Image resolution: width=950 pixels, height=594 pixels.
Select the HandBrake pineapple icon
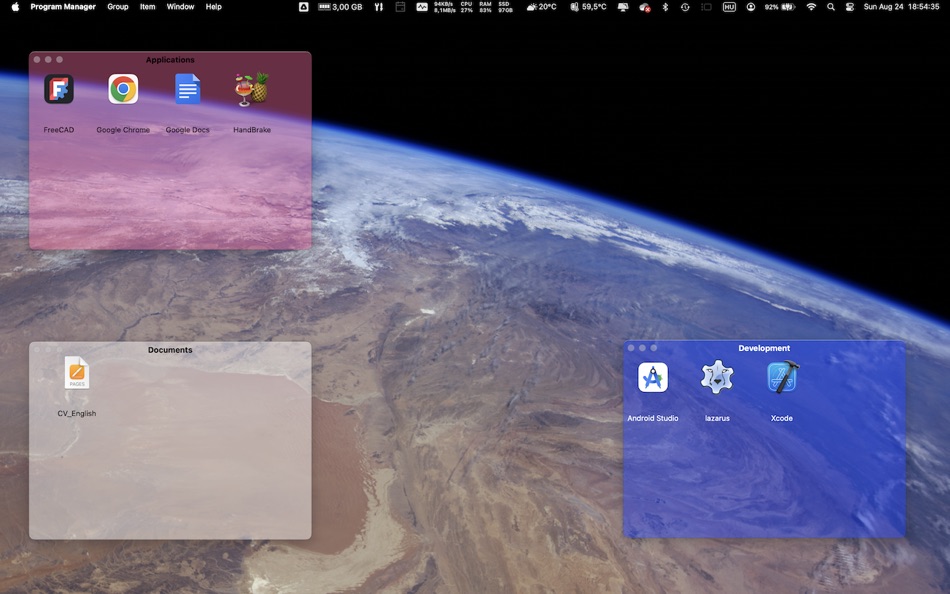coord(252,89)
